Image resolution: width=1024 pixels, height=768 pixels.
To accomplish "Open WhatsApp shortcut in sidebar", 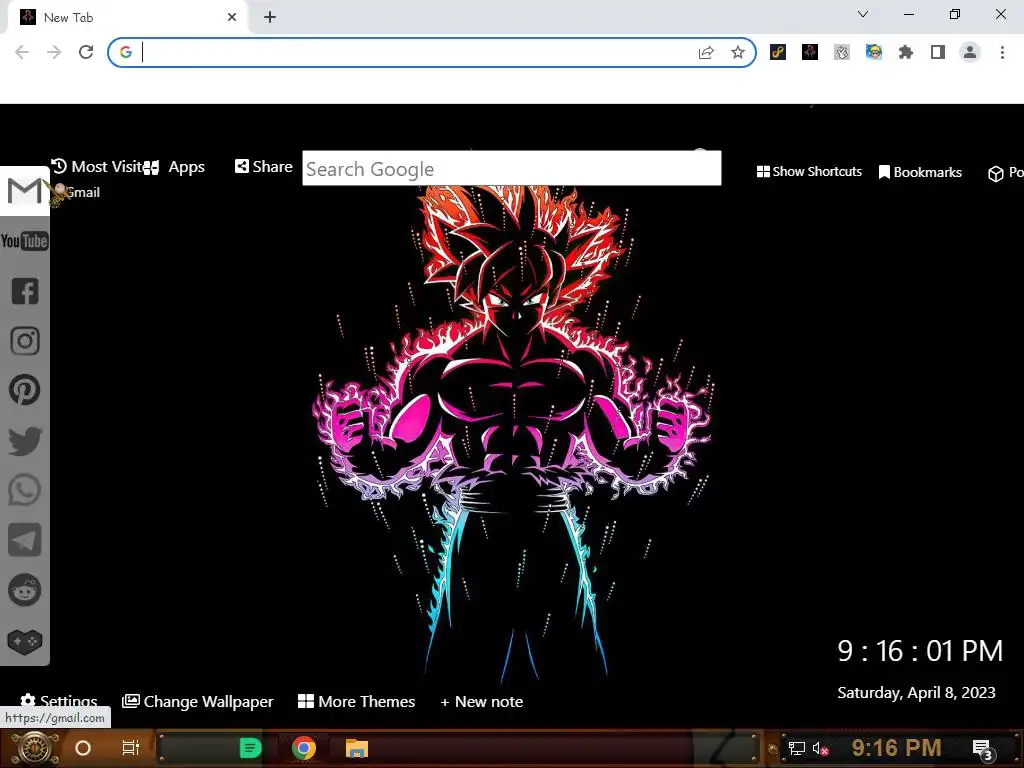I will click(x=25, y=490).
